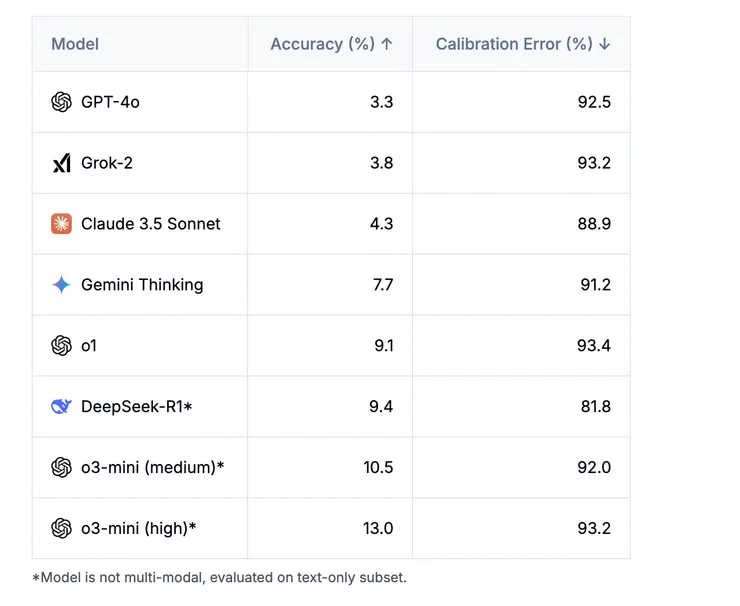Screen dimensions: 740x606
Task: Click the 81.8 calibration error value
Action: coord(593,407)
